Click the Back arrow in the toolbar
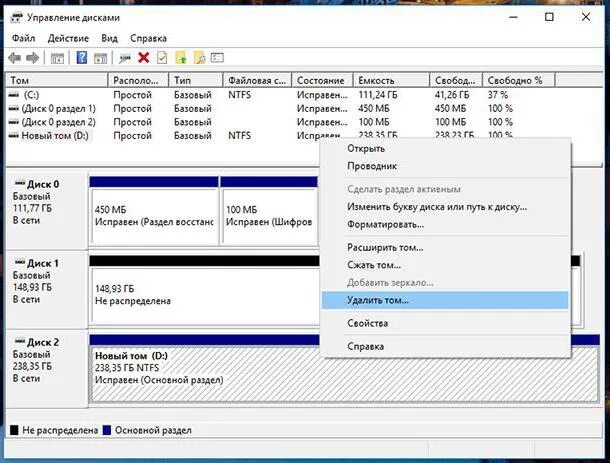The width and height of the screenshot is (610, 463). click(x=15, y=58)
